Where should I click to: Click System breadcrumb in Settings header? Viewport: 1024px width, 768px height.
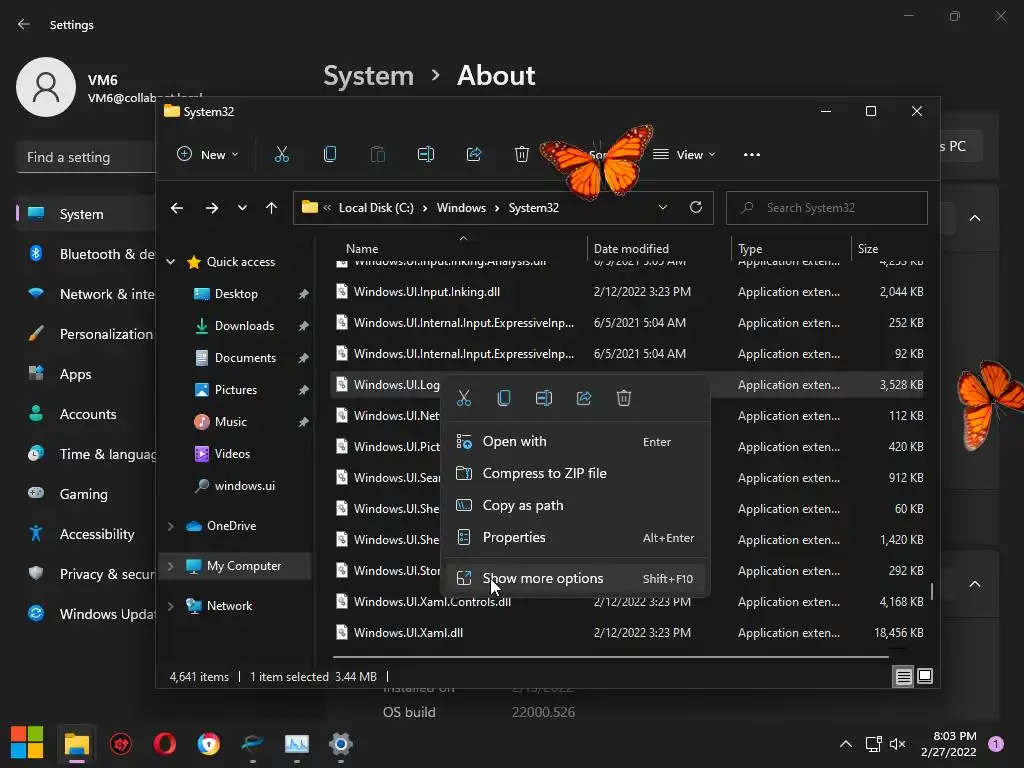[x=368, y=76]
